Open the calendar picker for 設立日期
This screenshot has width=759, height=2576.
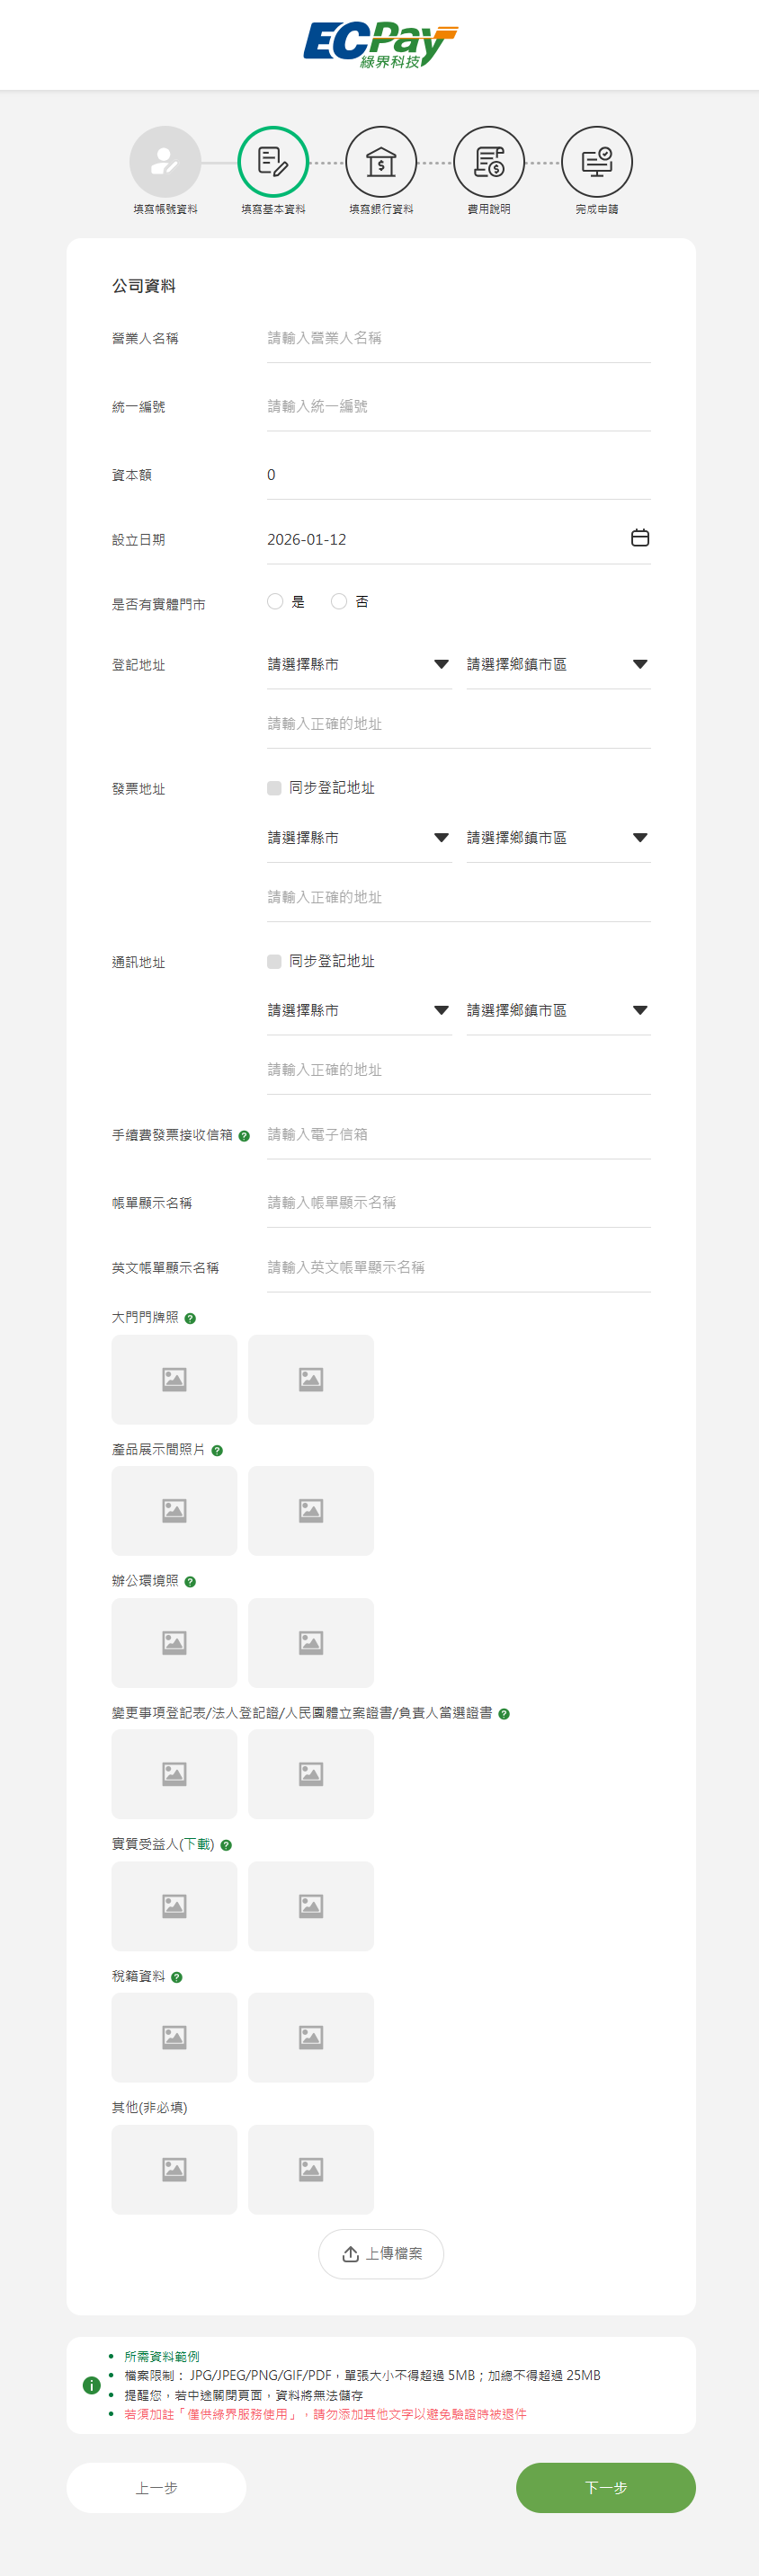640,538
